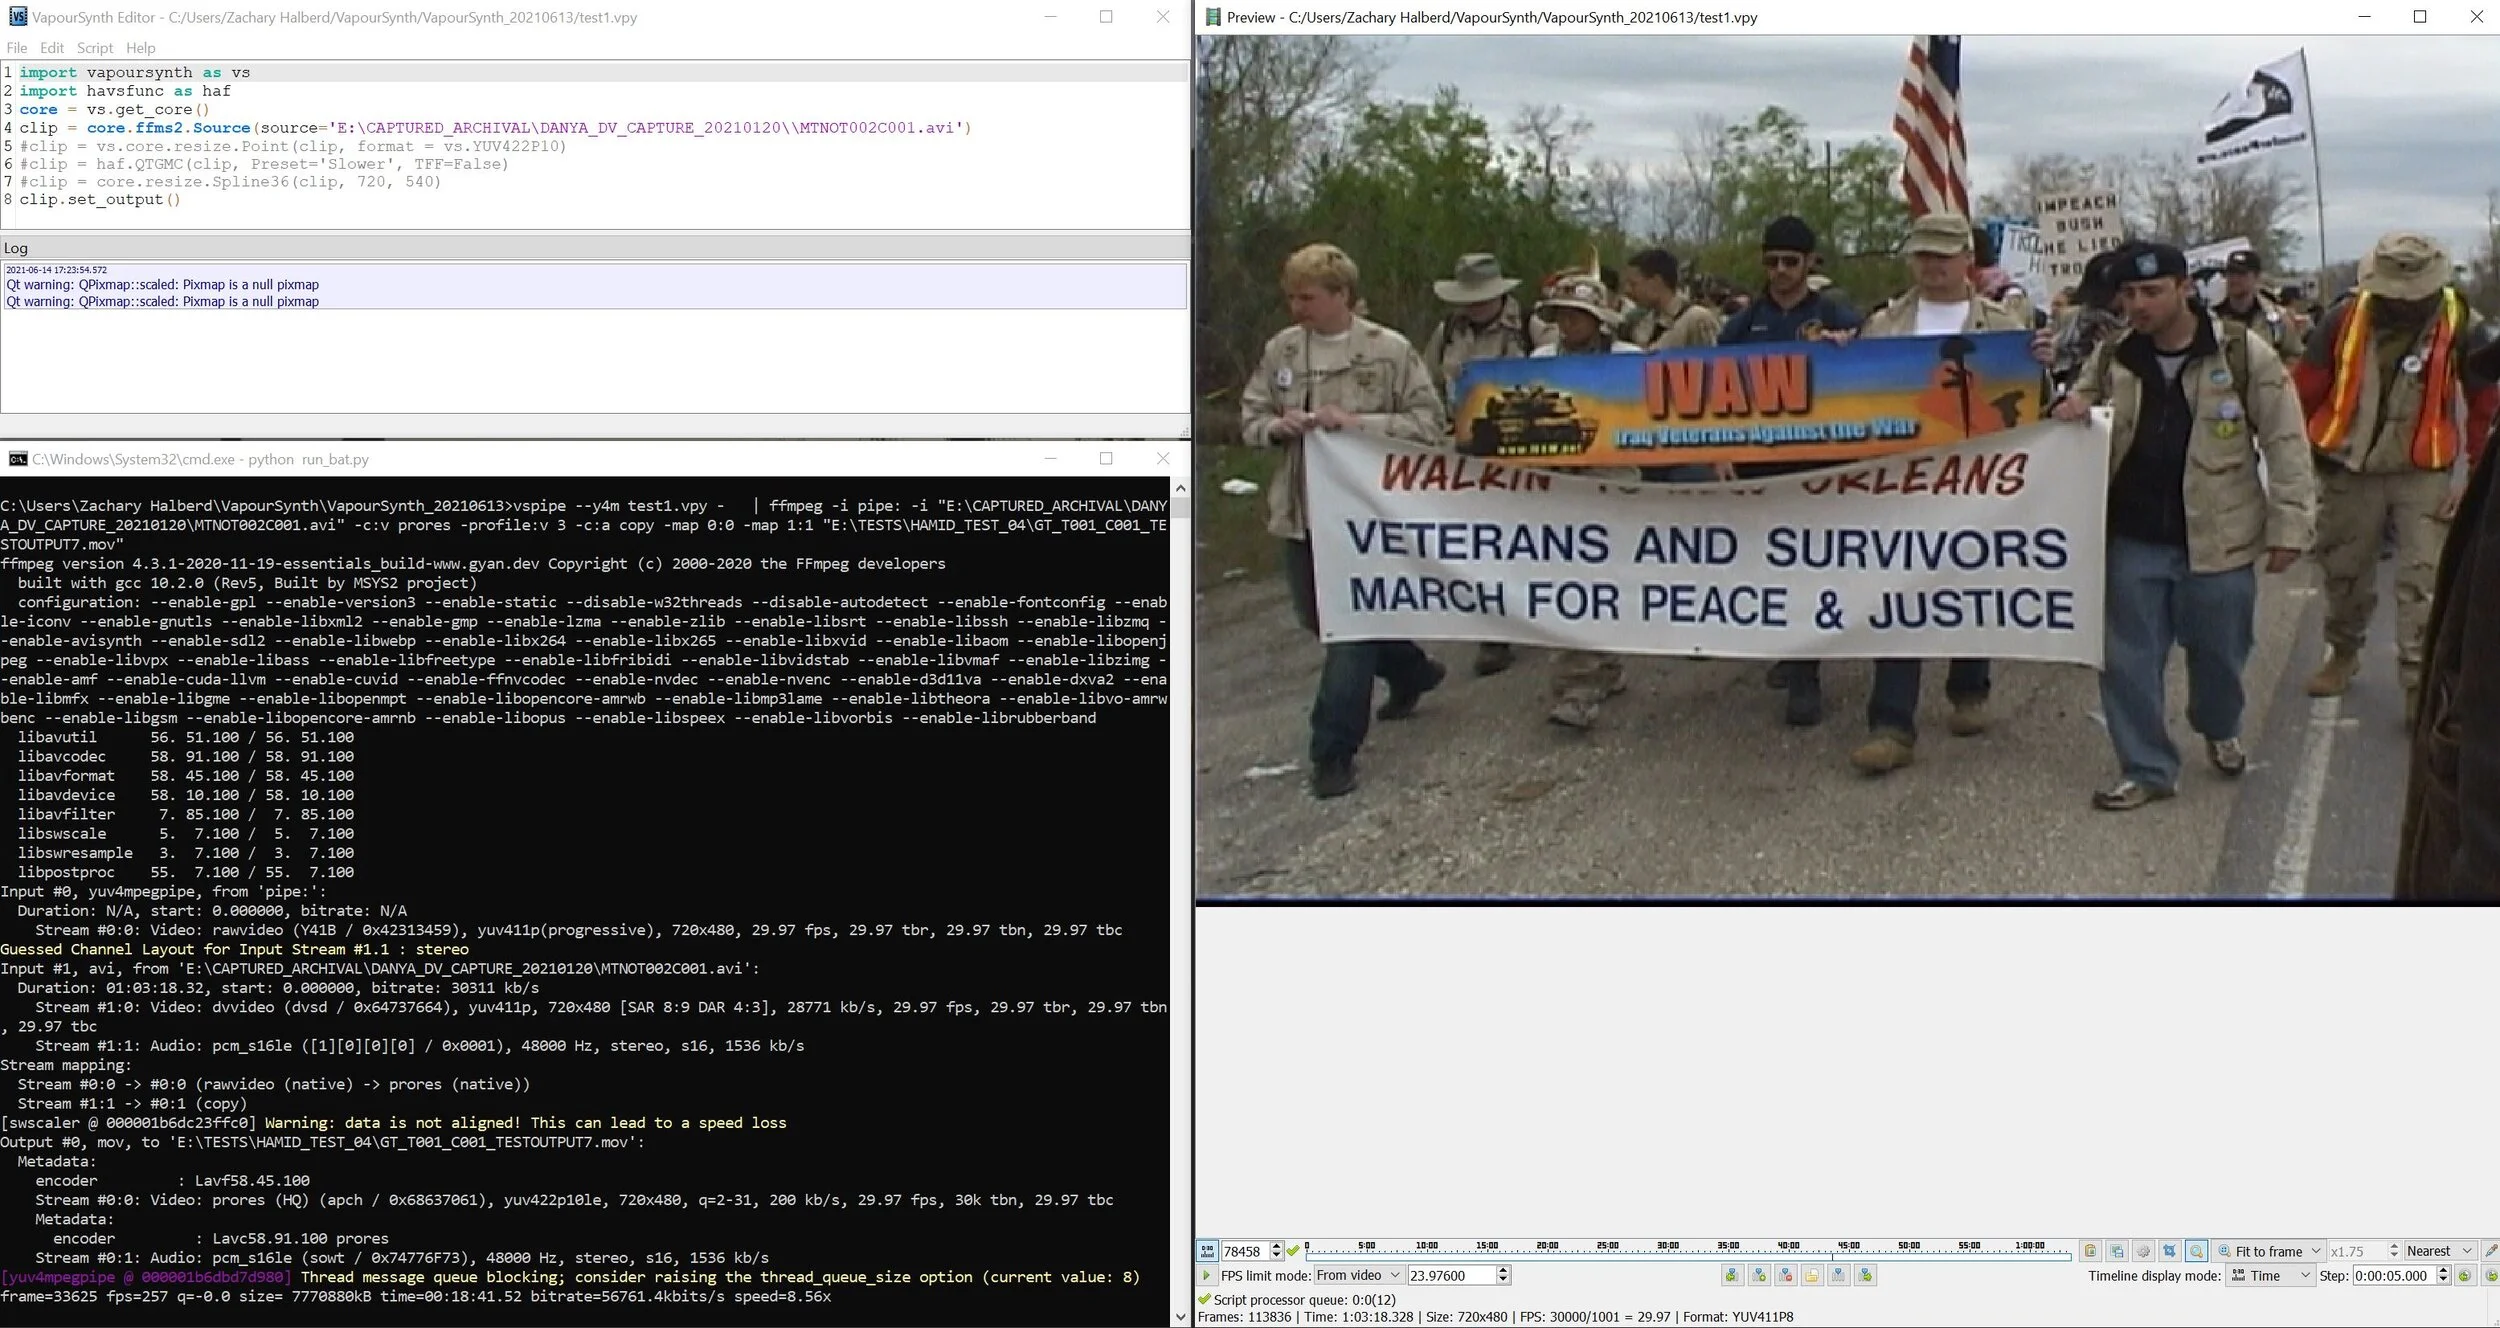Viewport: 2500px width, 1328px height.
Task: Click the cmd window scrollbar up arrow
Action: pos(1181,489)
